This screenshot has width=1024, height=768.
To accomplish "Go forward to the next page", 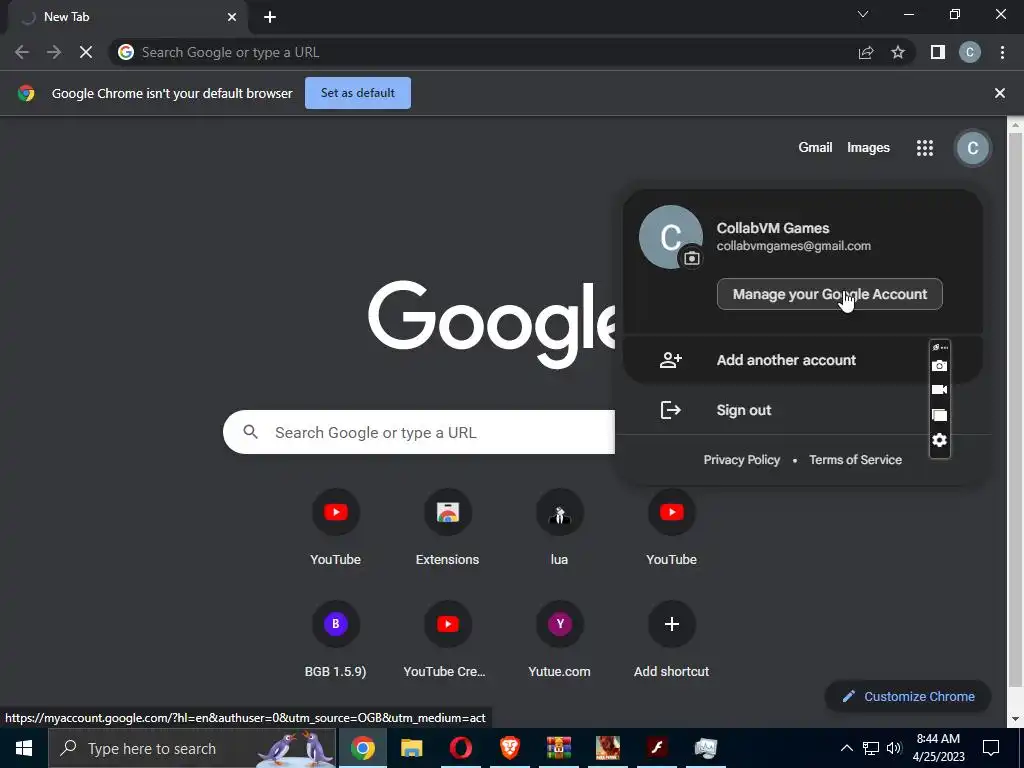I will pyautogui.click(x=54, y=52).
